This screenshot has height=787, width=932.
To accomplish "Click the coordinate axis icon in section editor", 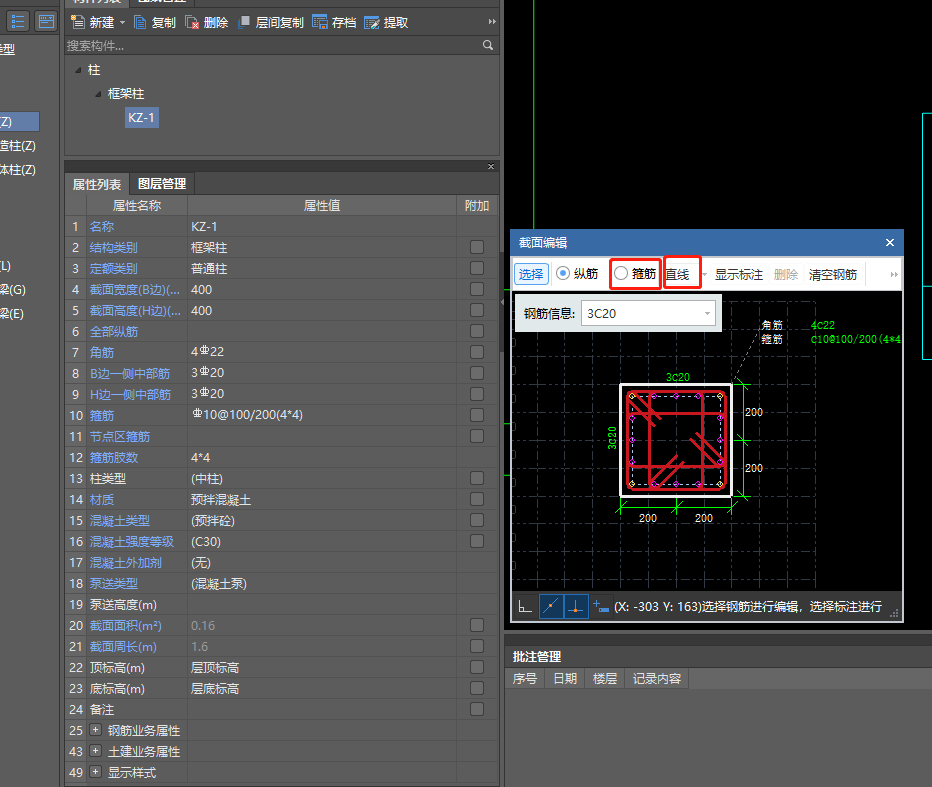I will pos(525,607).
